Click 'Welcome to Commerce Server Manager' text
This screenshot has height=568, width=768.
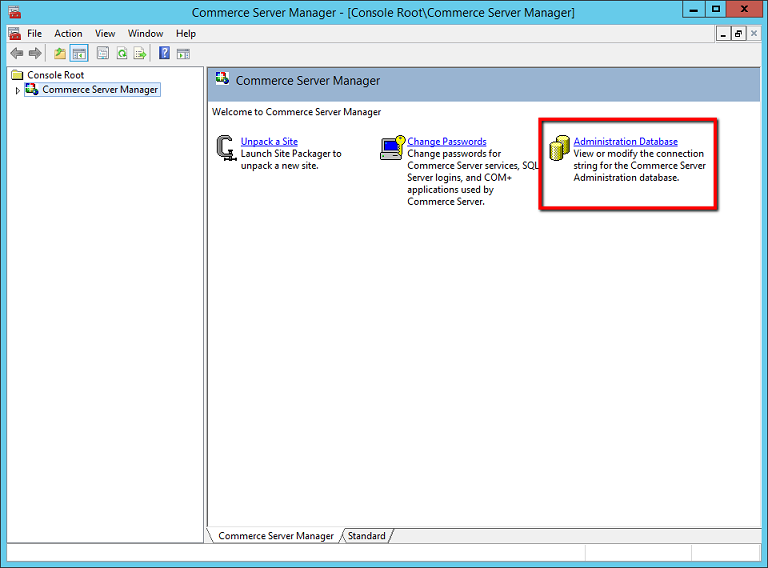pos(296,112)
